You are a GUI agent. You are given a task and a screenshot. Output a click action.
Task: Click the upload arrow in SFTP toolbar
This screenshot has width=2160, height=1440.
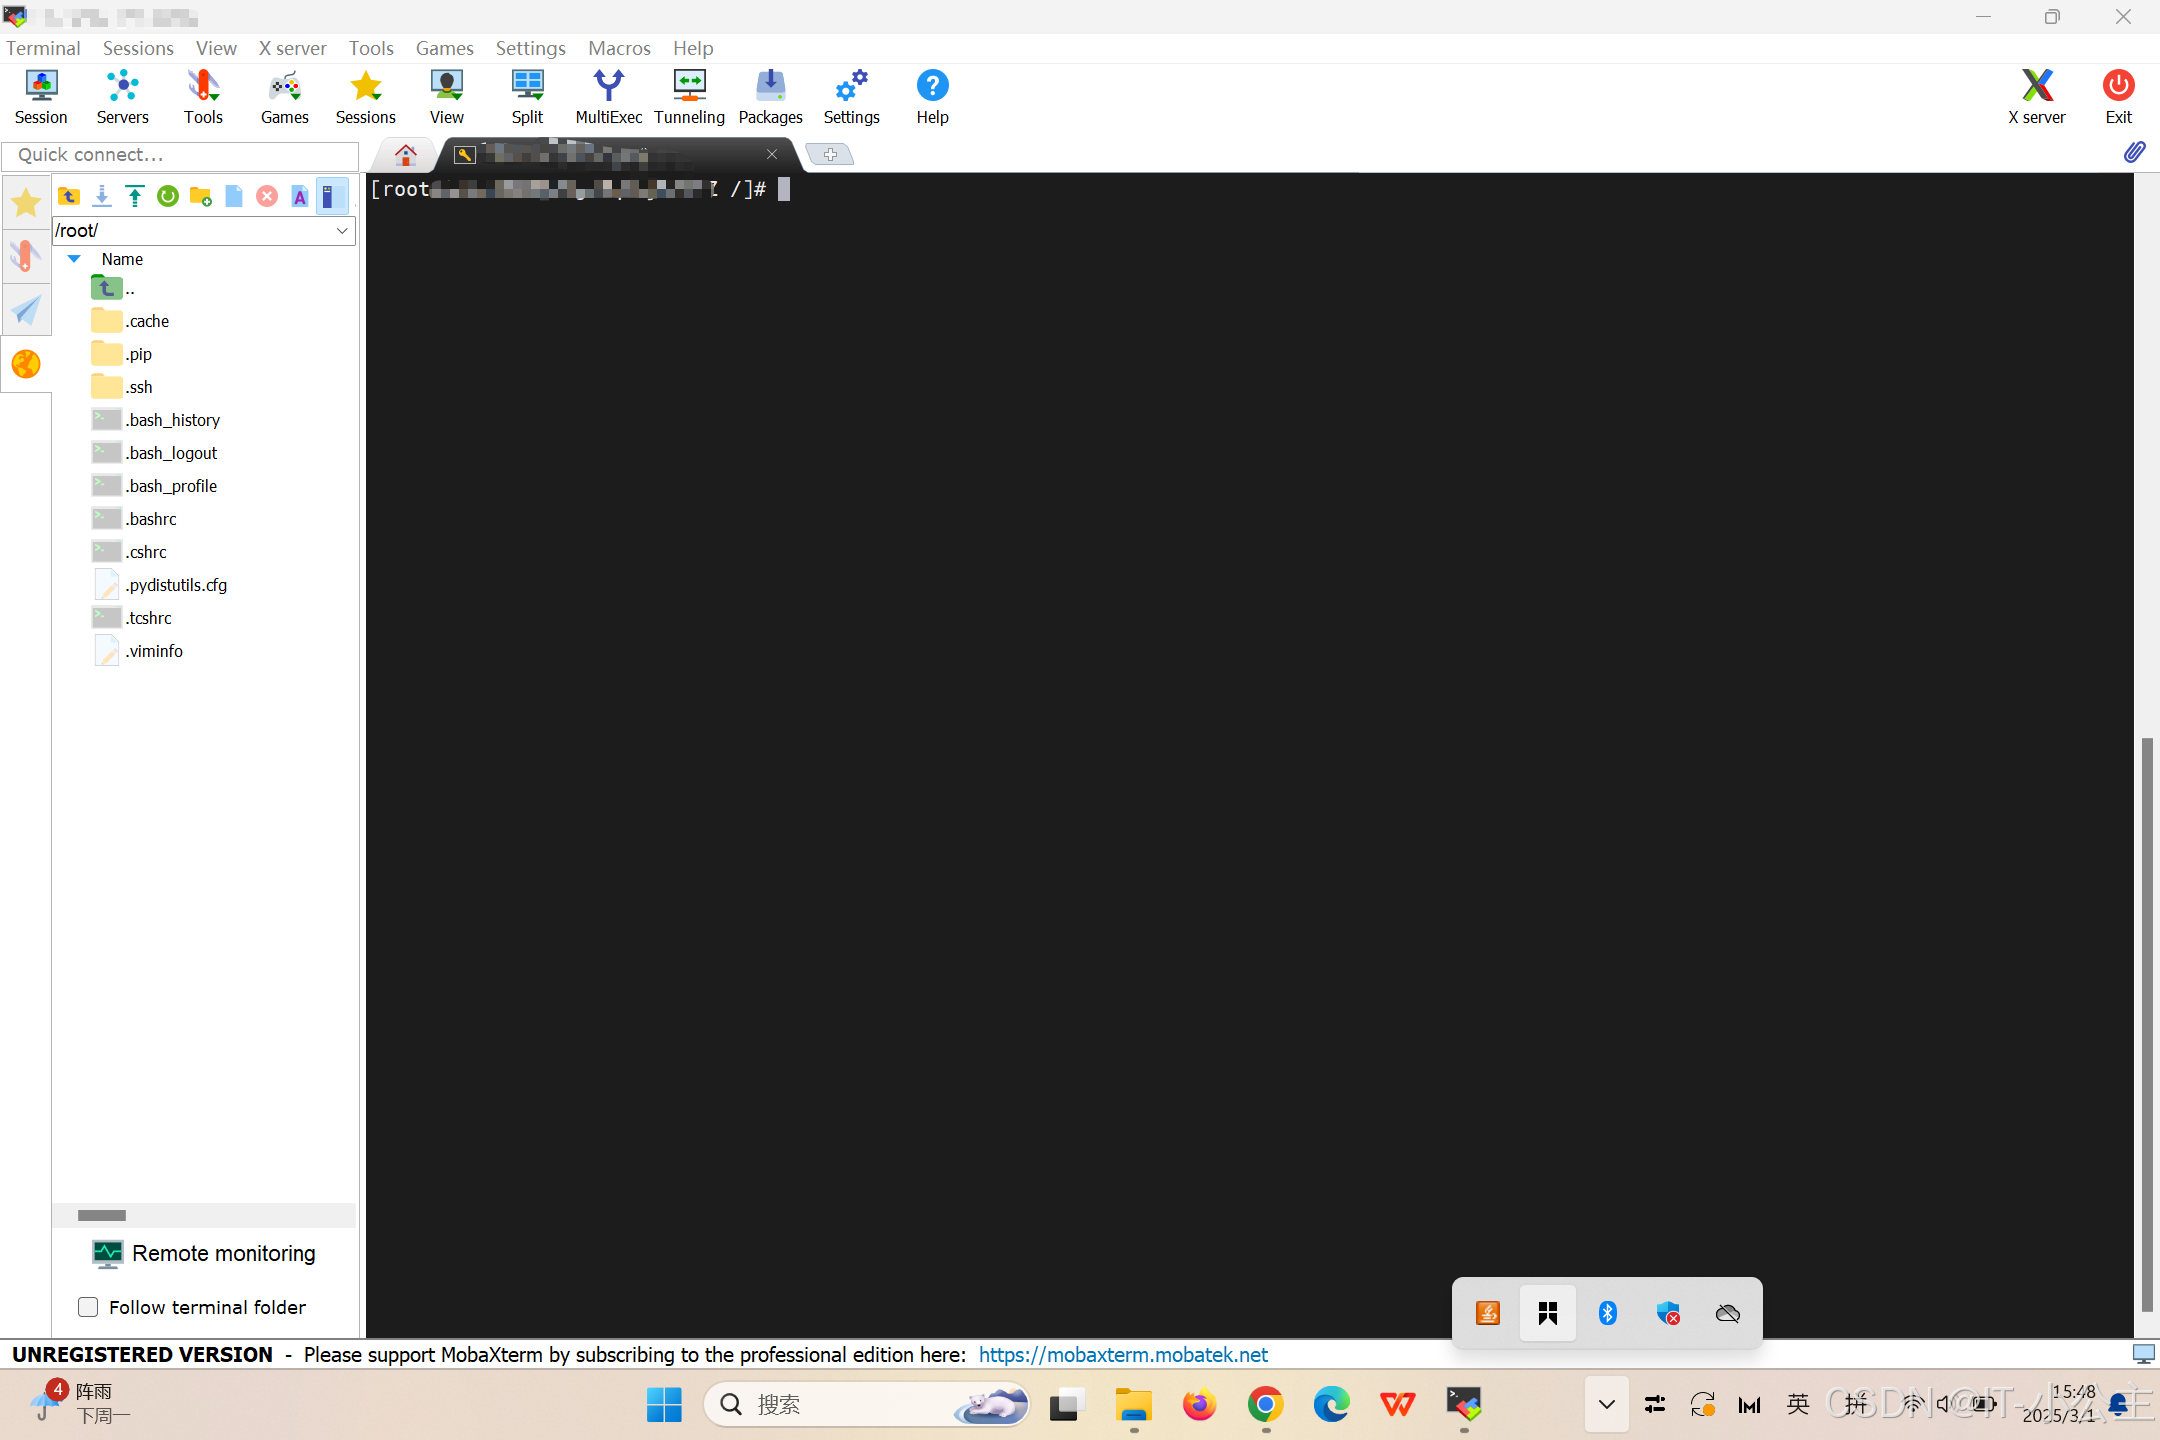click(135, 196)
